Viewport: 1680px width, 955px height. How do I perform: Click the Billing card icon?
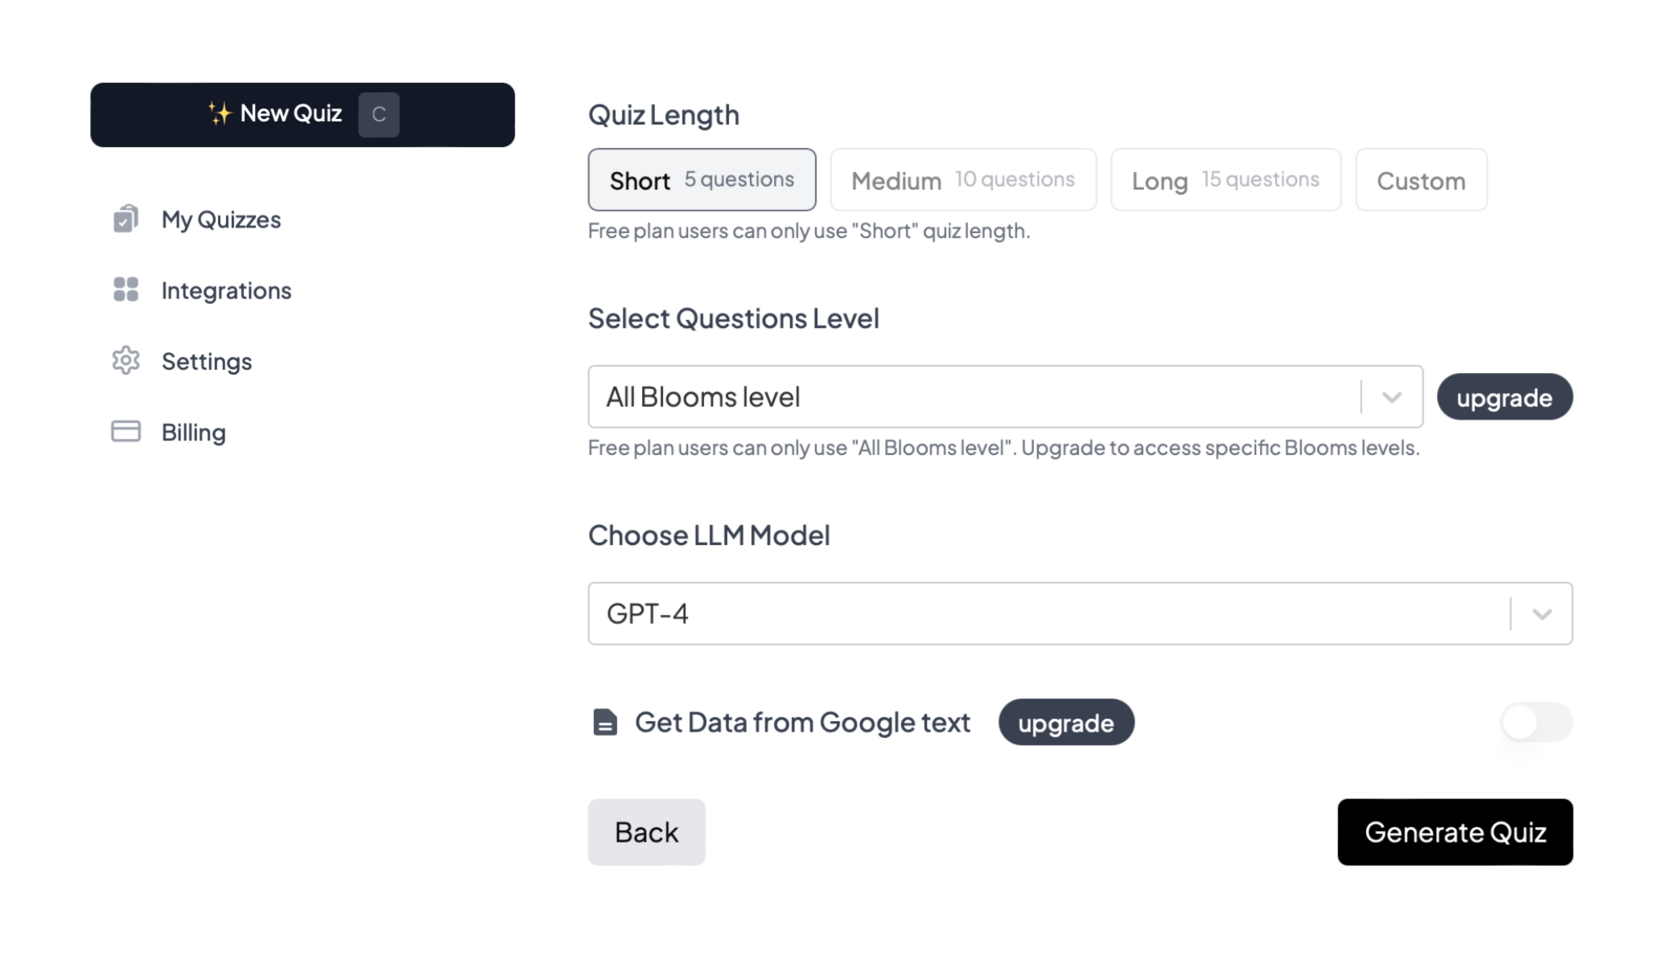(126, 431)
